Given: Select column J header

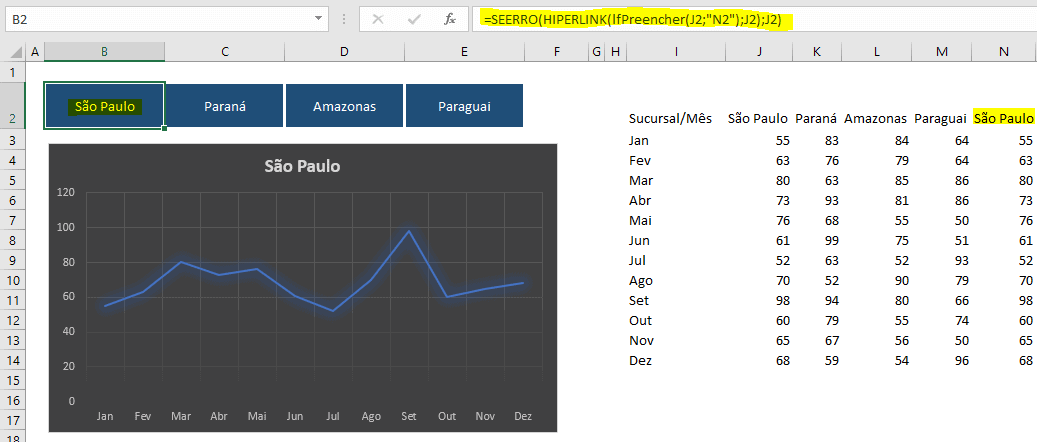Looking at the screenshot, I should tap(759, 52).
